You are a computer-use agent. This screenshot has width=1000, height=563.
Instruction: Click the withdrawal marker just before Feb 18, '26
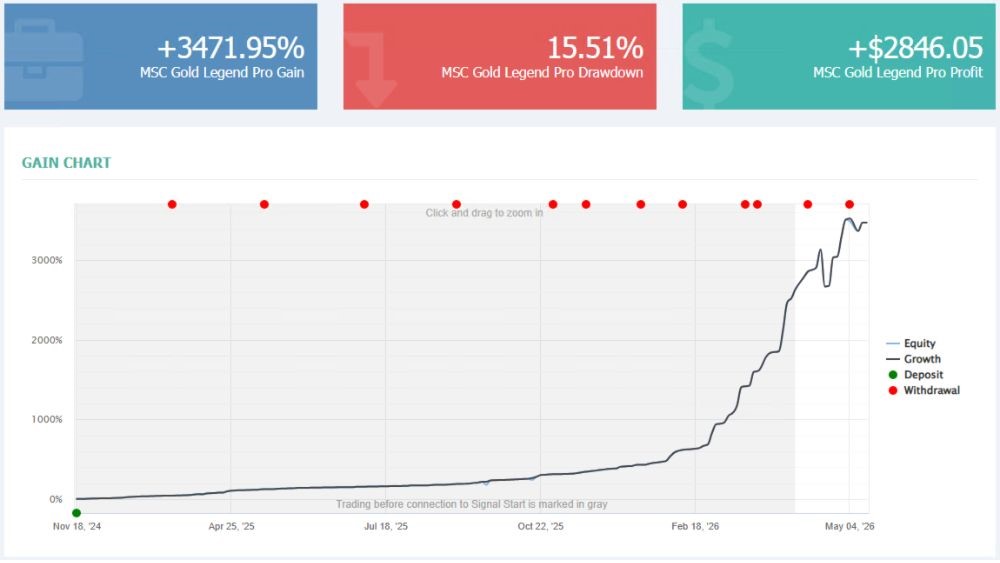click(x=683, y=205)
